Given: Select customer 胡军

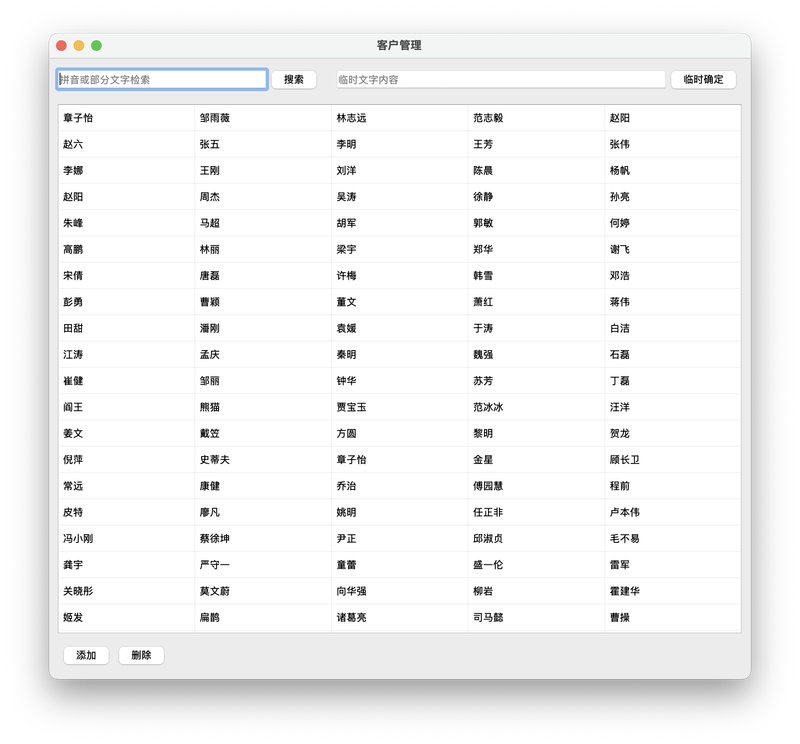Looking at the screenshot, I should (400, 223).
